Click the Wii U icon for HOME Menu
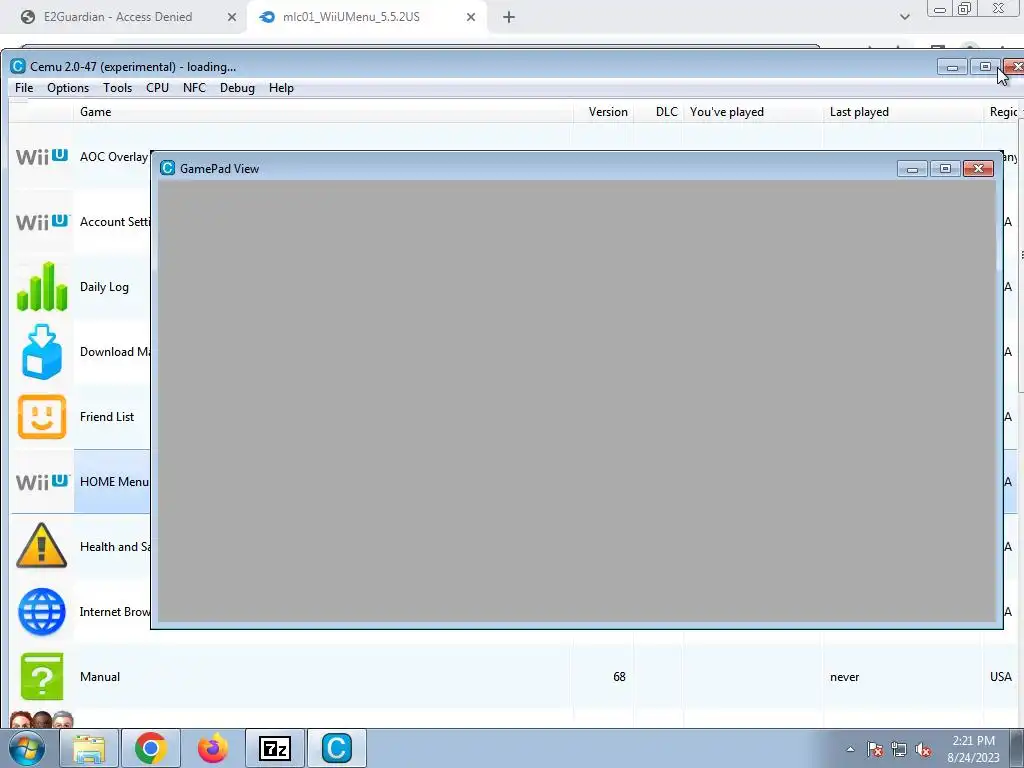 [42, 482]
